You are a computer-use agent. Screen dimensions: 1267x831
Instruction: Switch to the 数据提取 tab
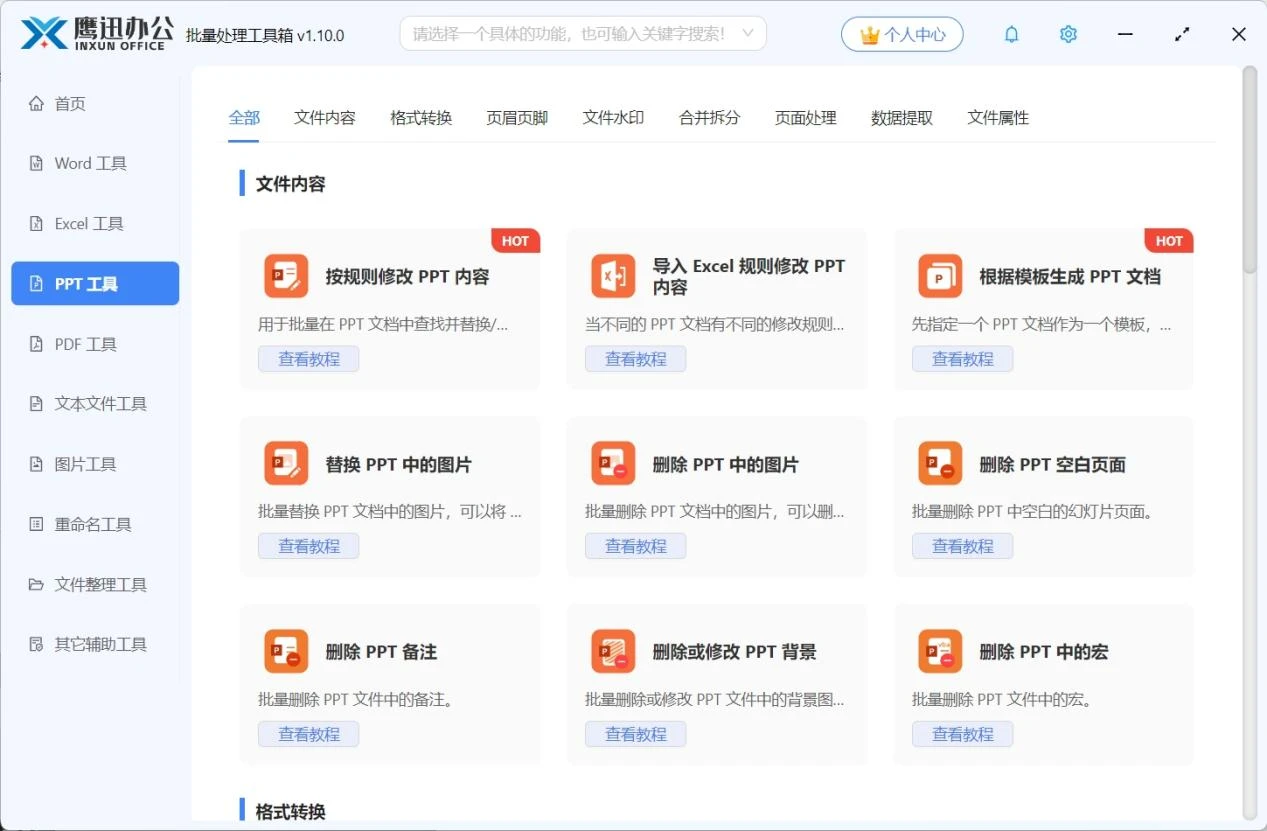coord(902,117)
